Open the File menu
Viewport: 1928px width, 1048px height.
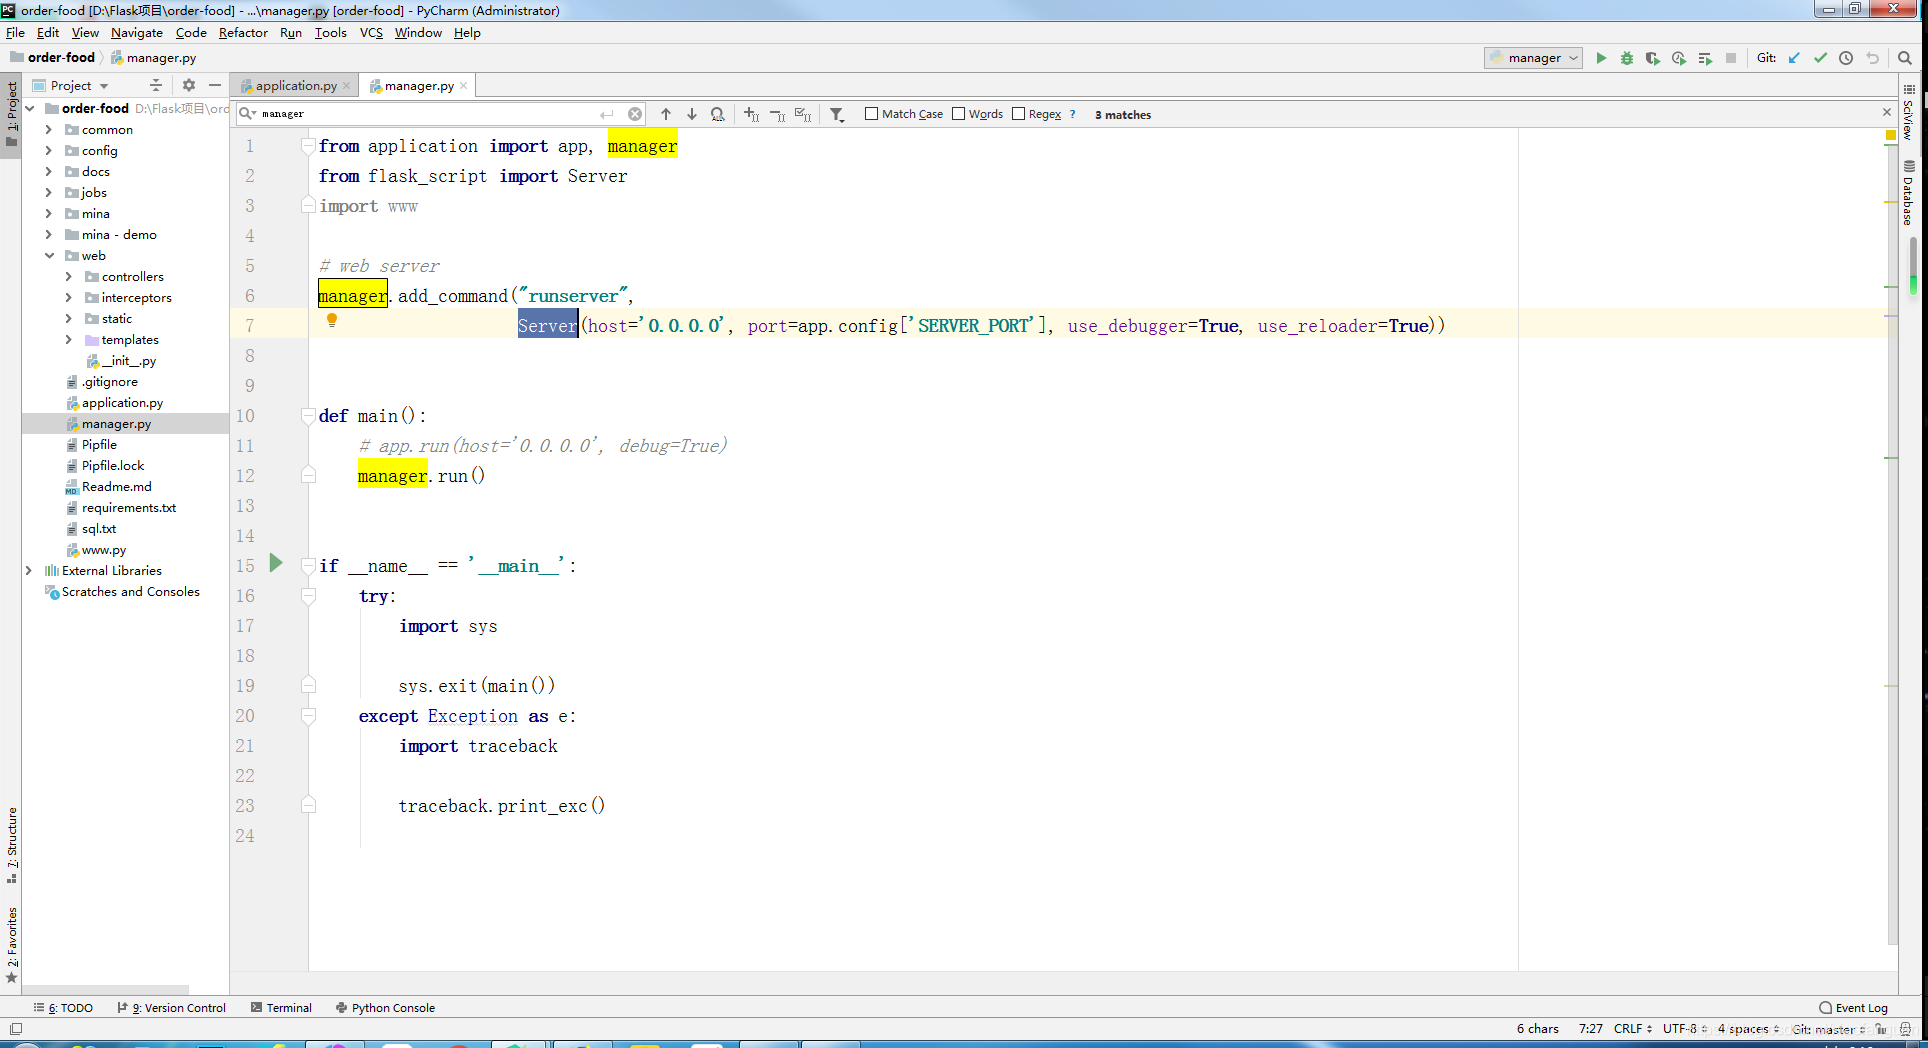click(x=15, y=33)
